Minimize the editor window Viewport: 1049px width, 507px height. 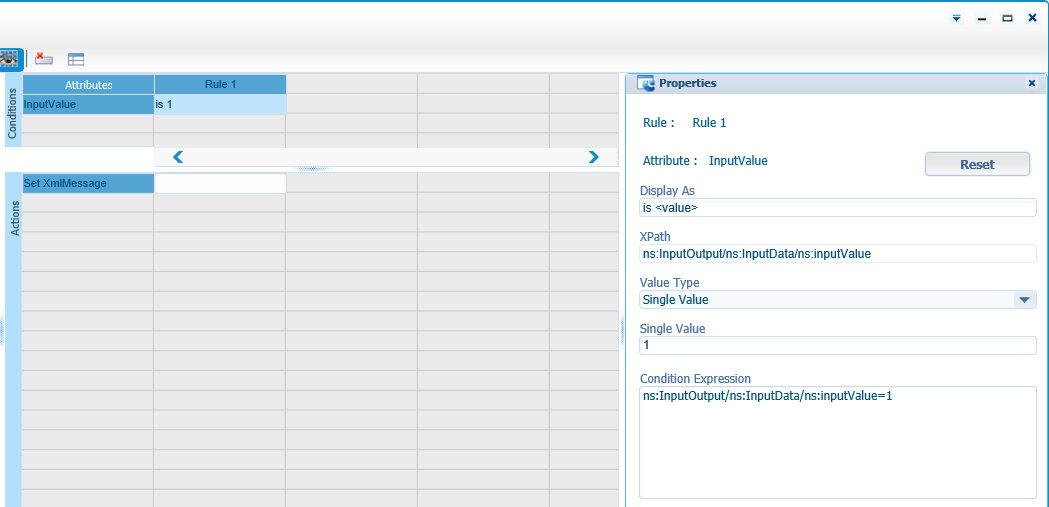point(982,18)
